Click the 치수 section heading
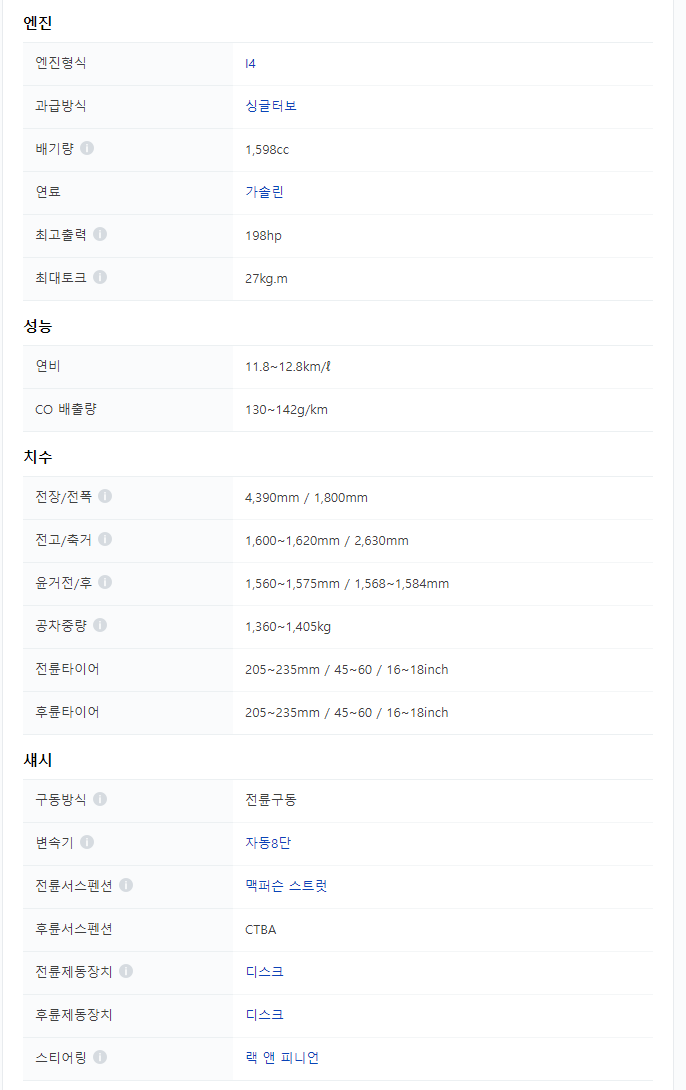 (38, 457)
